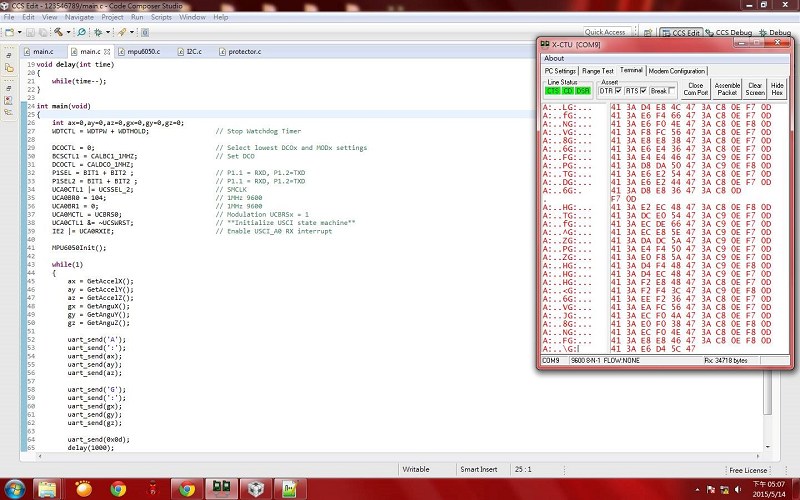Open the Problems view sidebar icon
This screenshot has height=500, width=800.
(x=9, y=100)
